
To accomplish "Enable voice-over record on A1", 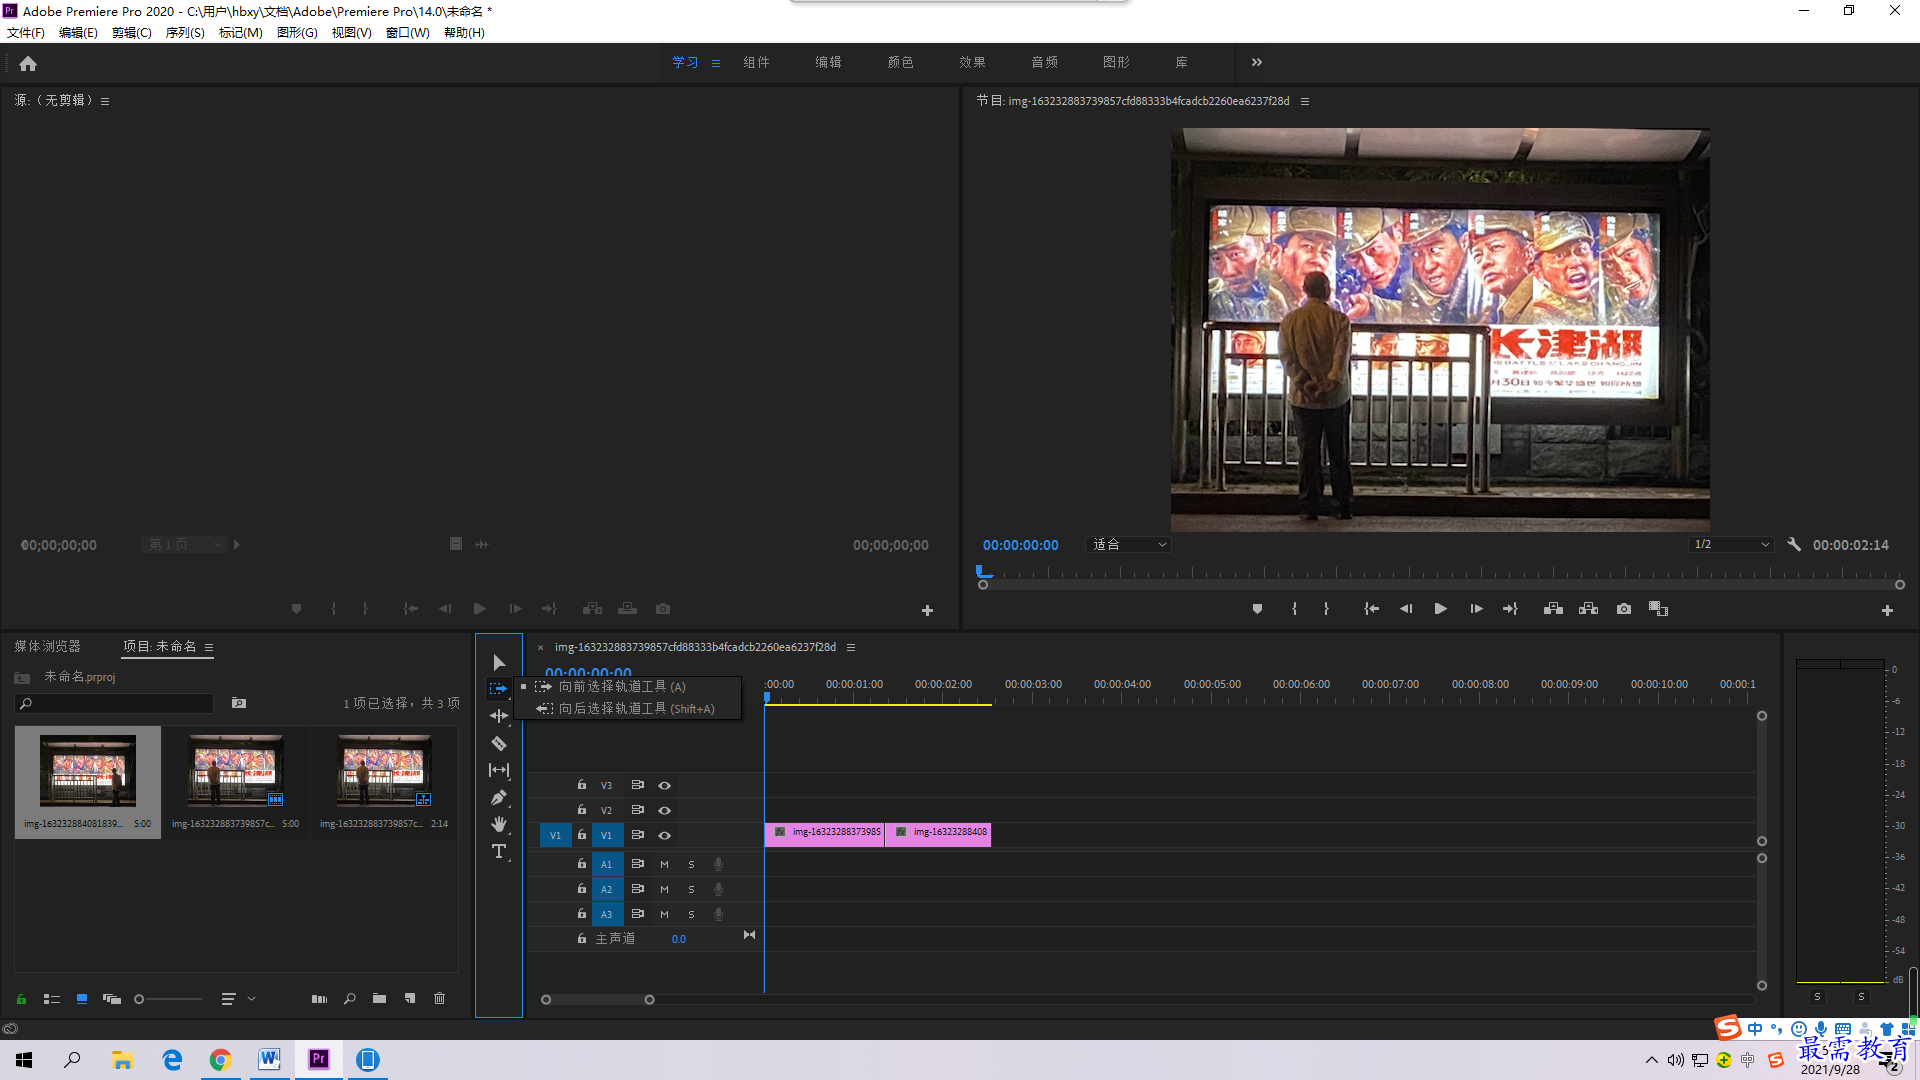I will click(718, 864).
